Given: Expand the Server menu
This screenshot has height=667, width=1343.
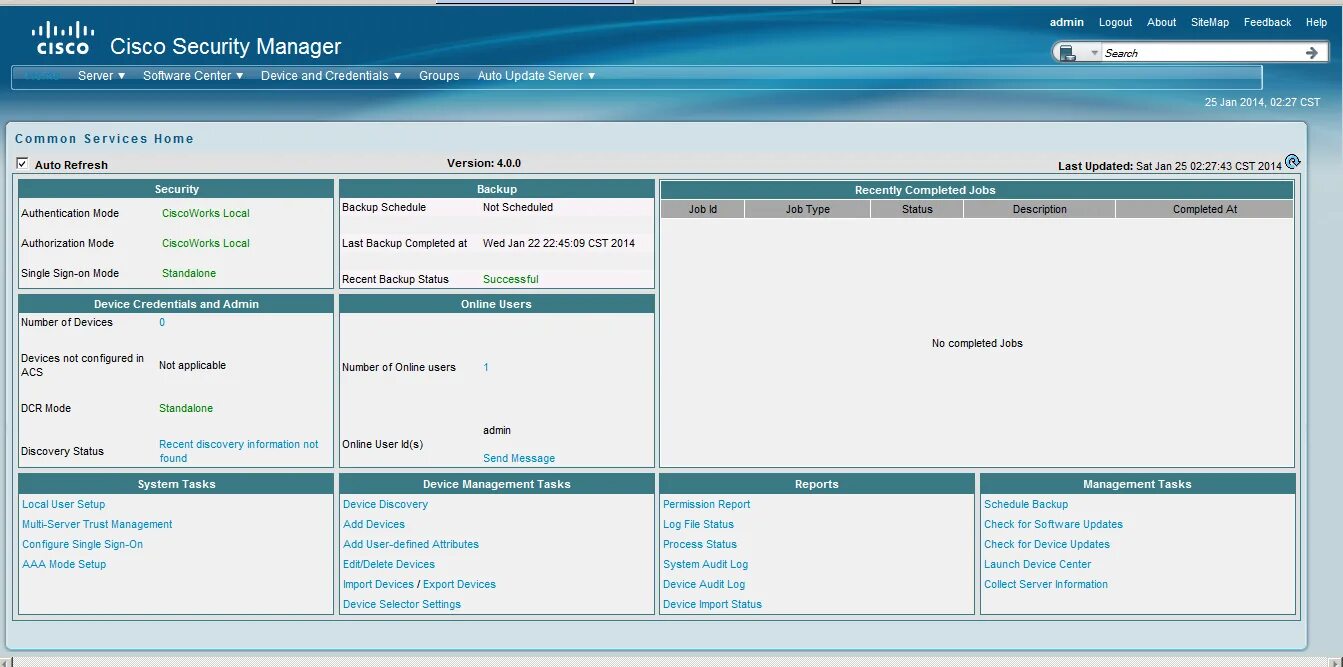Looking at the screenshot, I should [102, 76].
